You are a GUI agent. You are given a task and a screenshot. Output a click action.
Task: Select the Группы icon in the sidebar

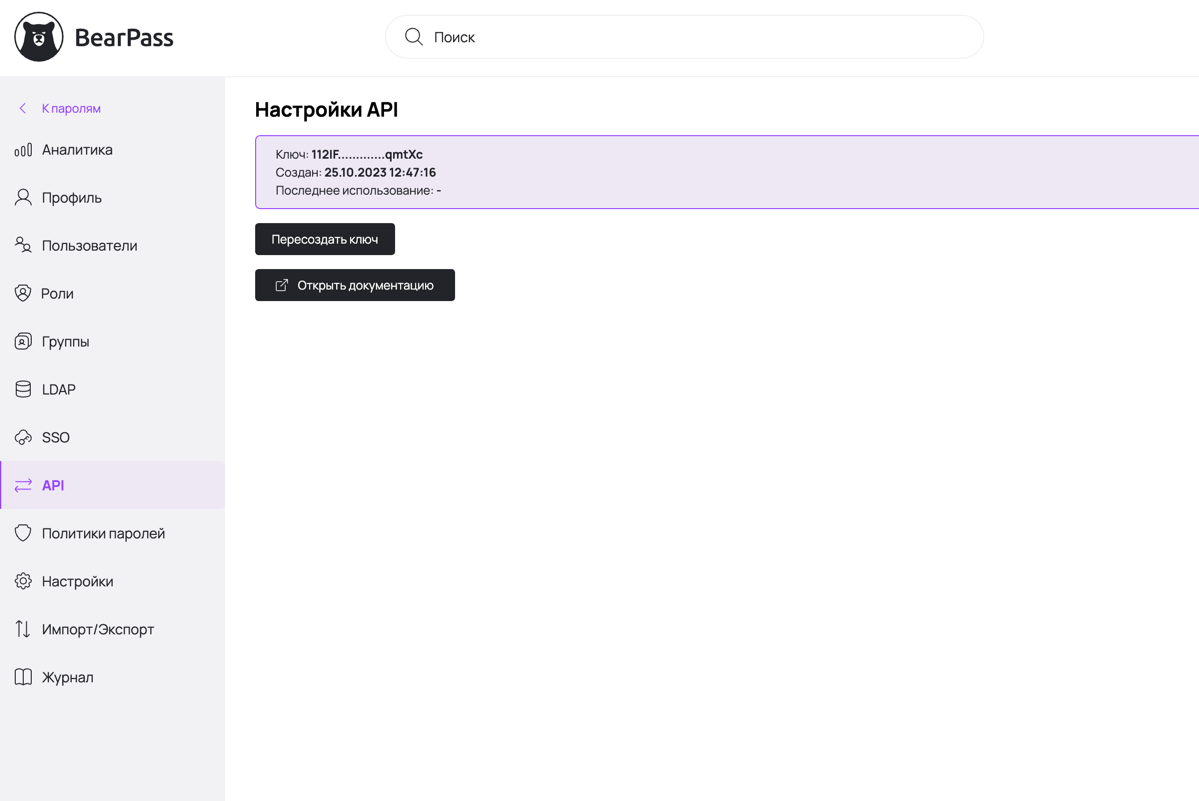coord(23,341)
